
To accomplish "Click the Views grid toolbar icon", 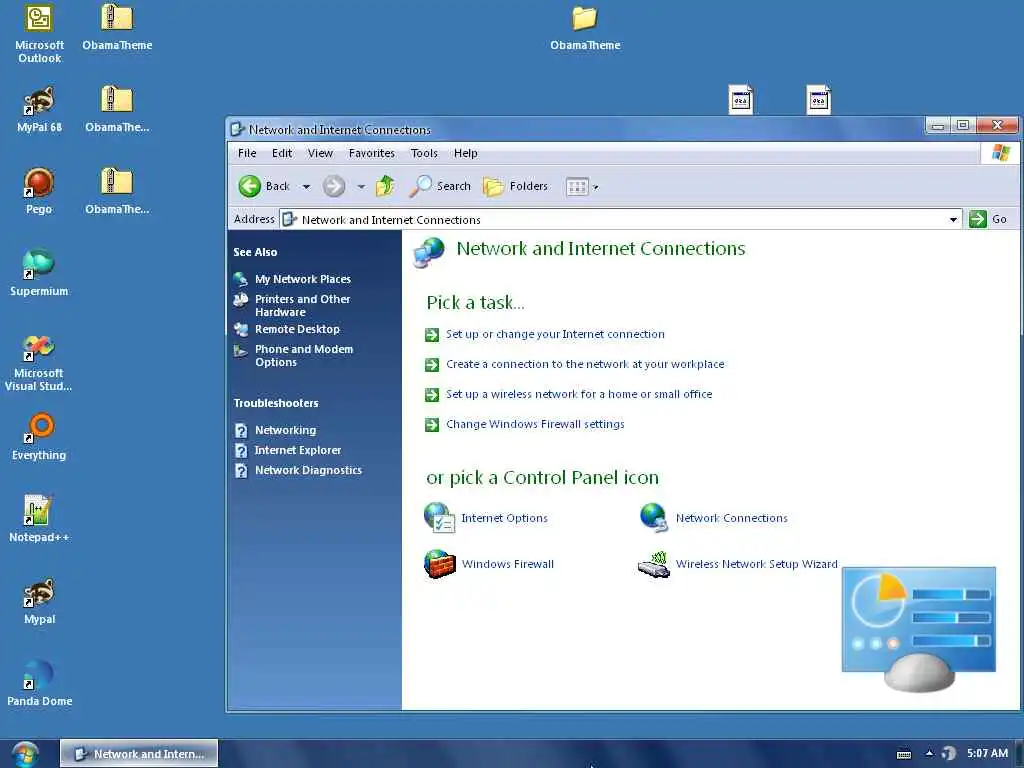I will [577, 187].
